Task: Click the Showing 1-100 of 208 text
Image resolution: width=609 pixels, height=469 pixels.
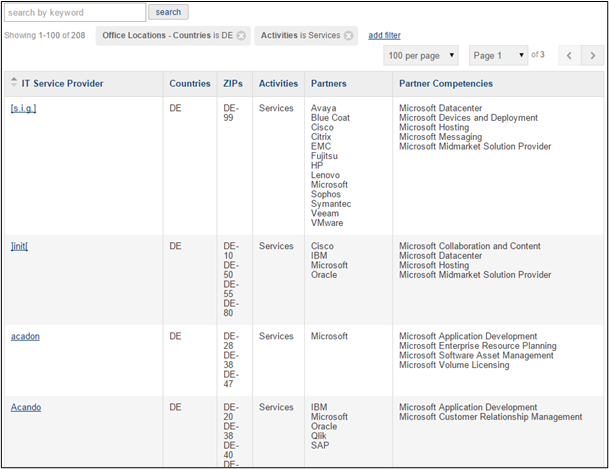Action: [x=45, y=35]
